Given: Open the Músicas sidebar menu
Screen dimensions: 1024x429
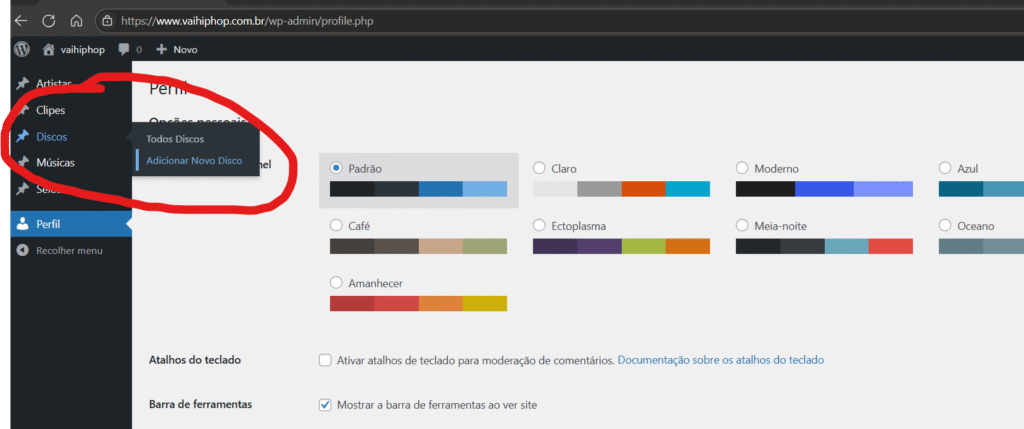Looking at the screenshot, I should [55, 162].
